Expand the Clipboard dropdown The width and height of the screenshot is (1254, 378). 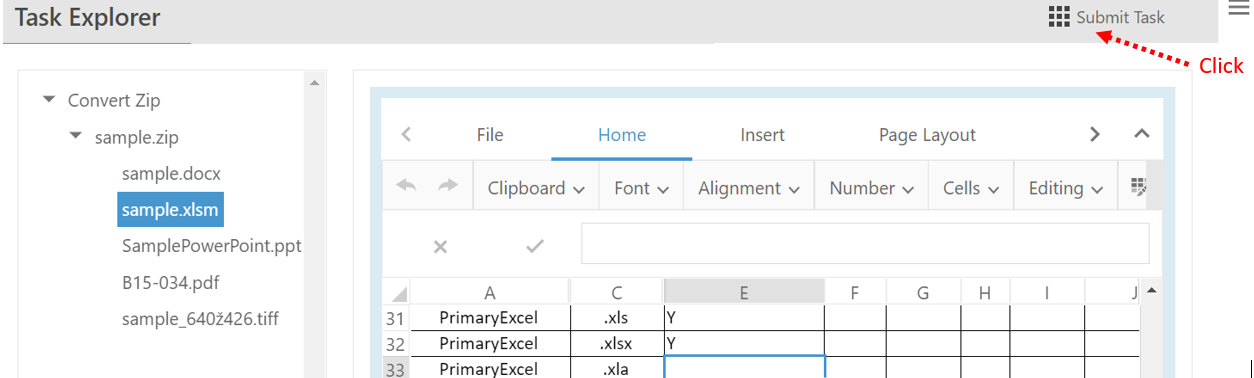(x=536, y=188)
